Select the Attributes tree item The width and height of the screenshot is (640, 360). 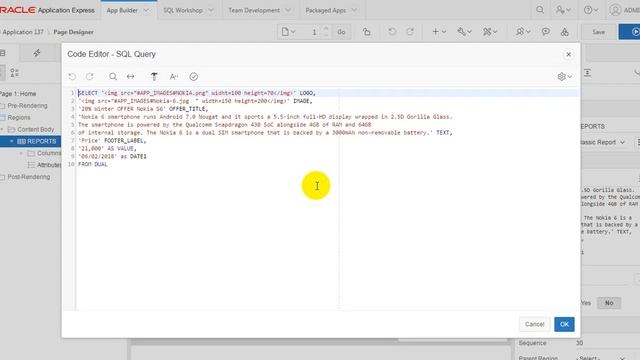coord(49,165)
